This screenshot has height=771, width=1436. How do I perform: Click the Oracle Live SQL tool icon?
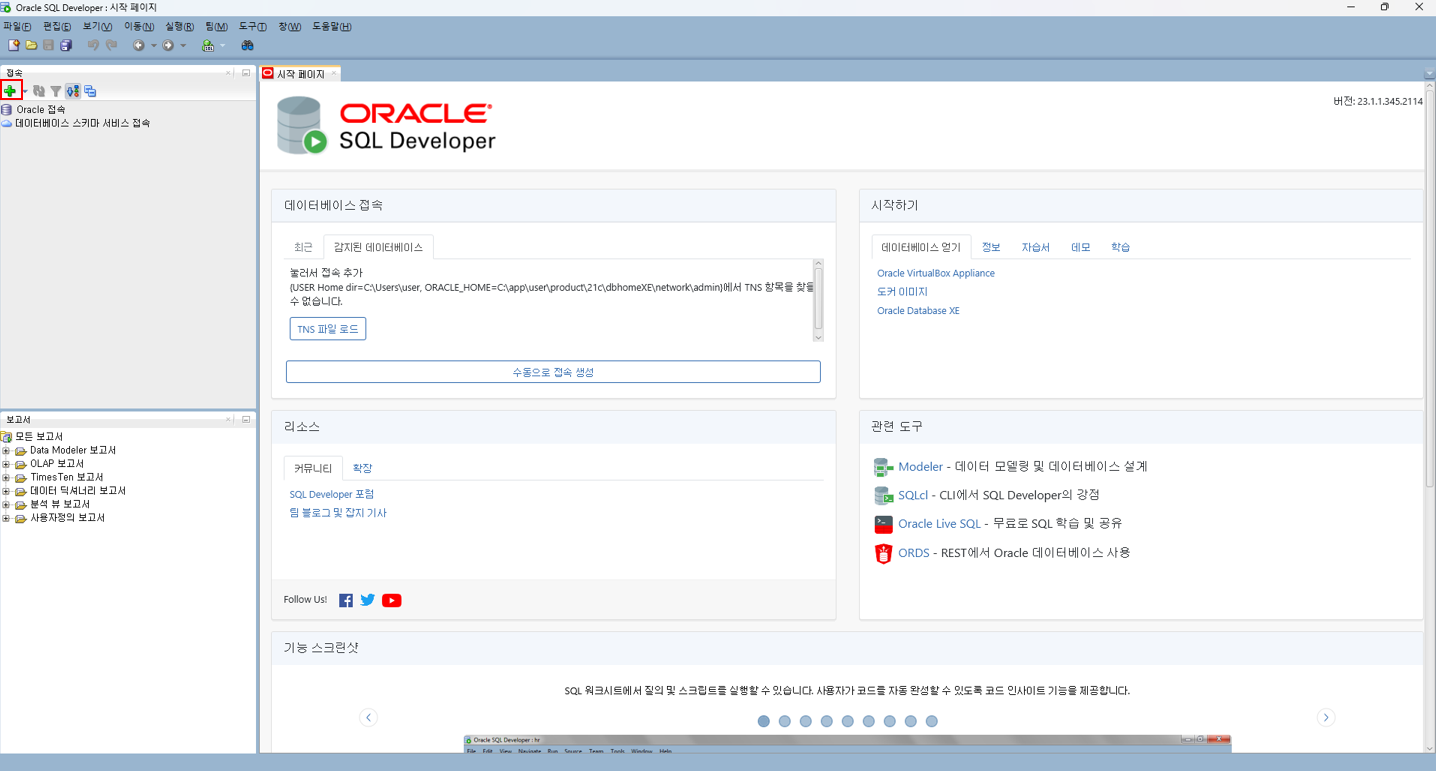coord(883,524)
